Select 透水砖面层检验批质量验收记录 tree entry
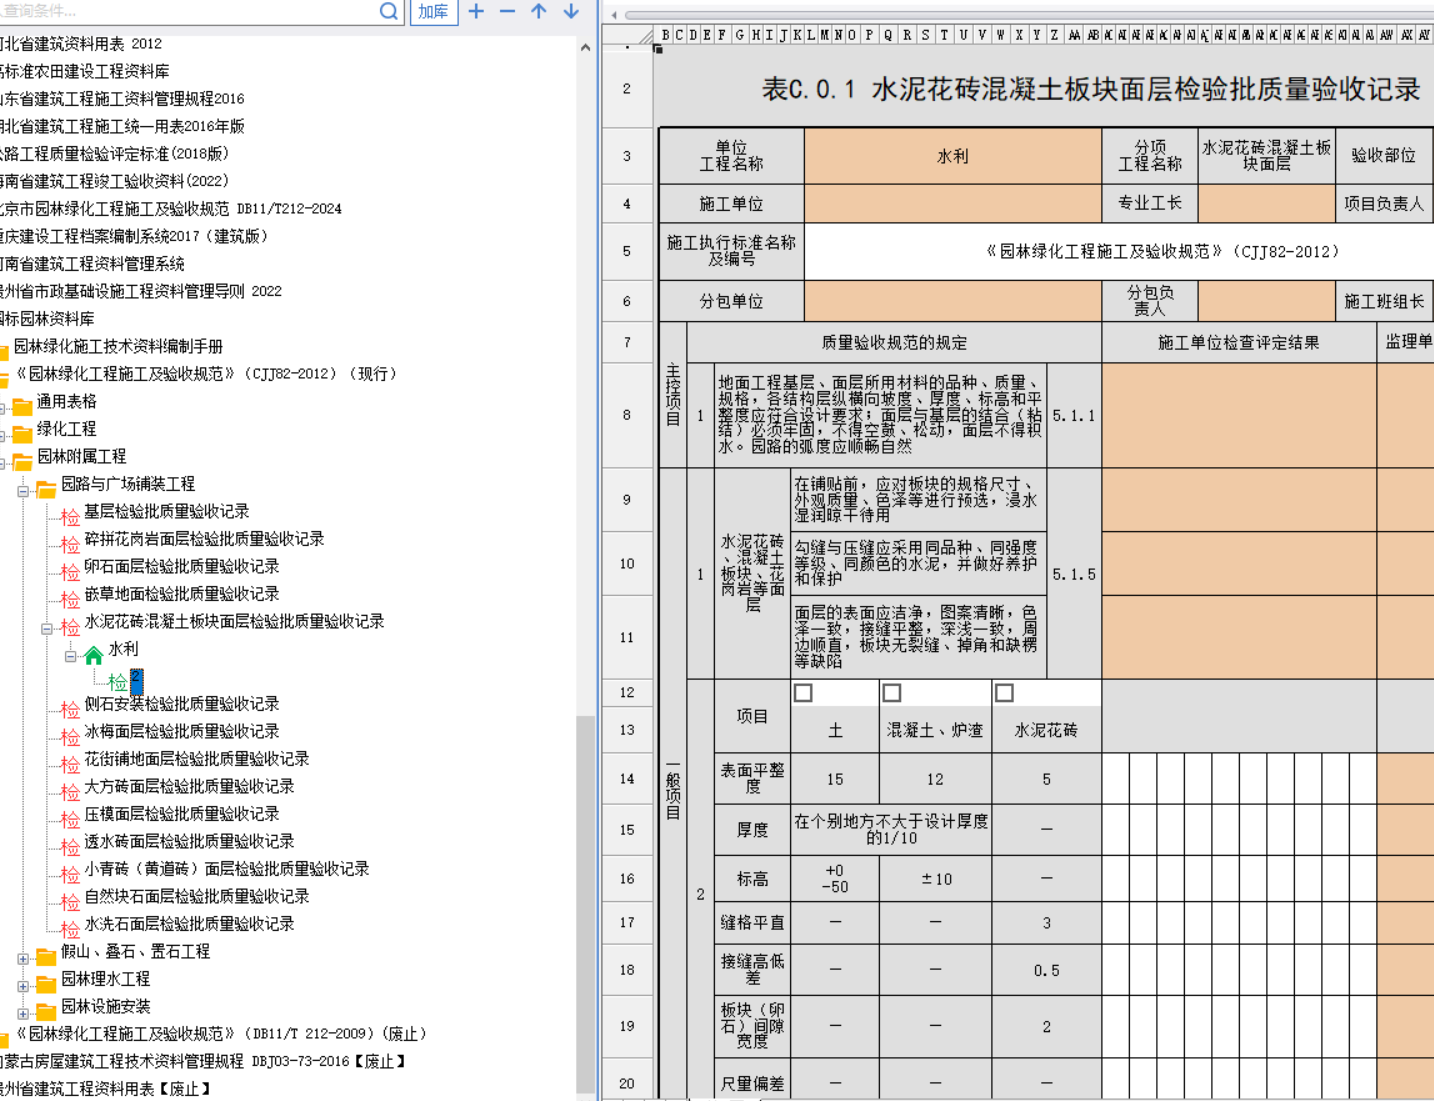The width and height of the screenshot is (1434, 1101). click(189, 841)
